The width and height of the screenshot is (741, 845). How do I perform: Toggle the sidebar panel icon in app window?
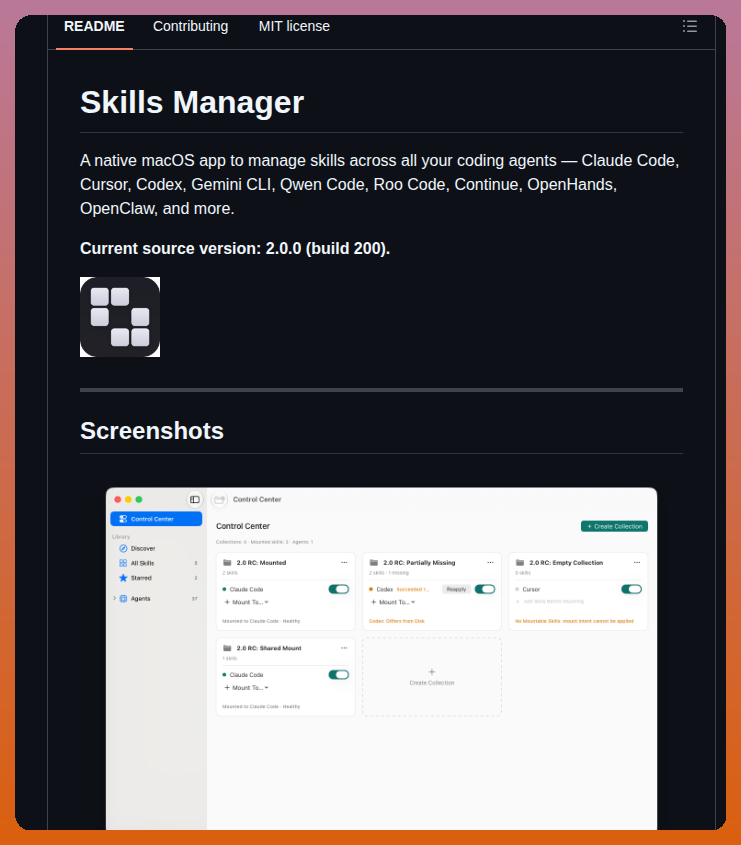click(195, 500)
